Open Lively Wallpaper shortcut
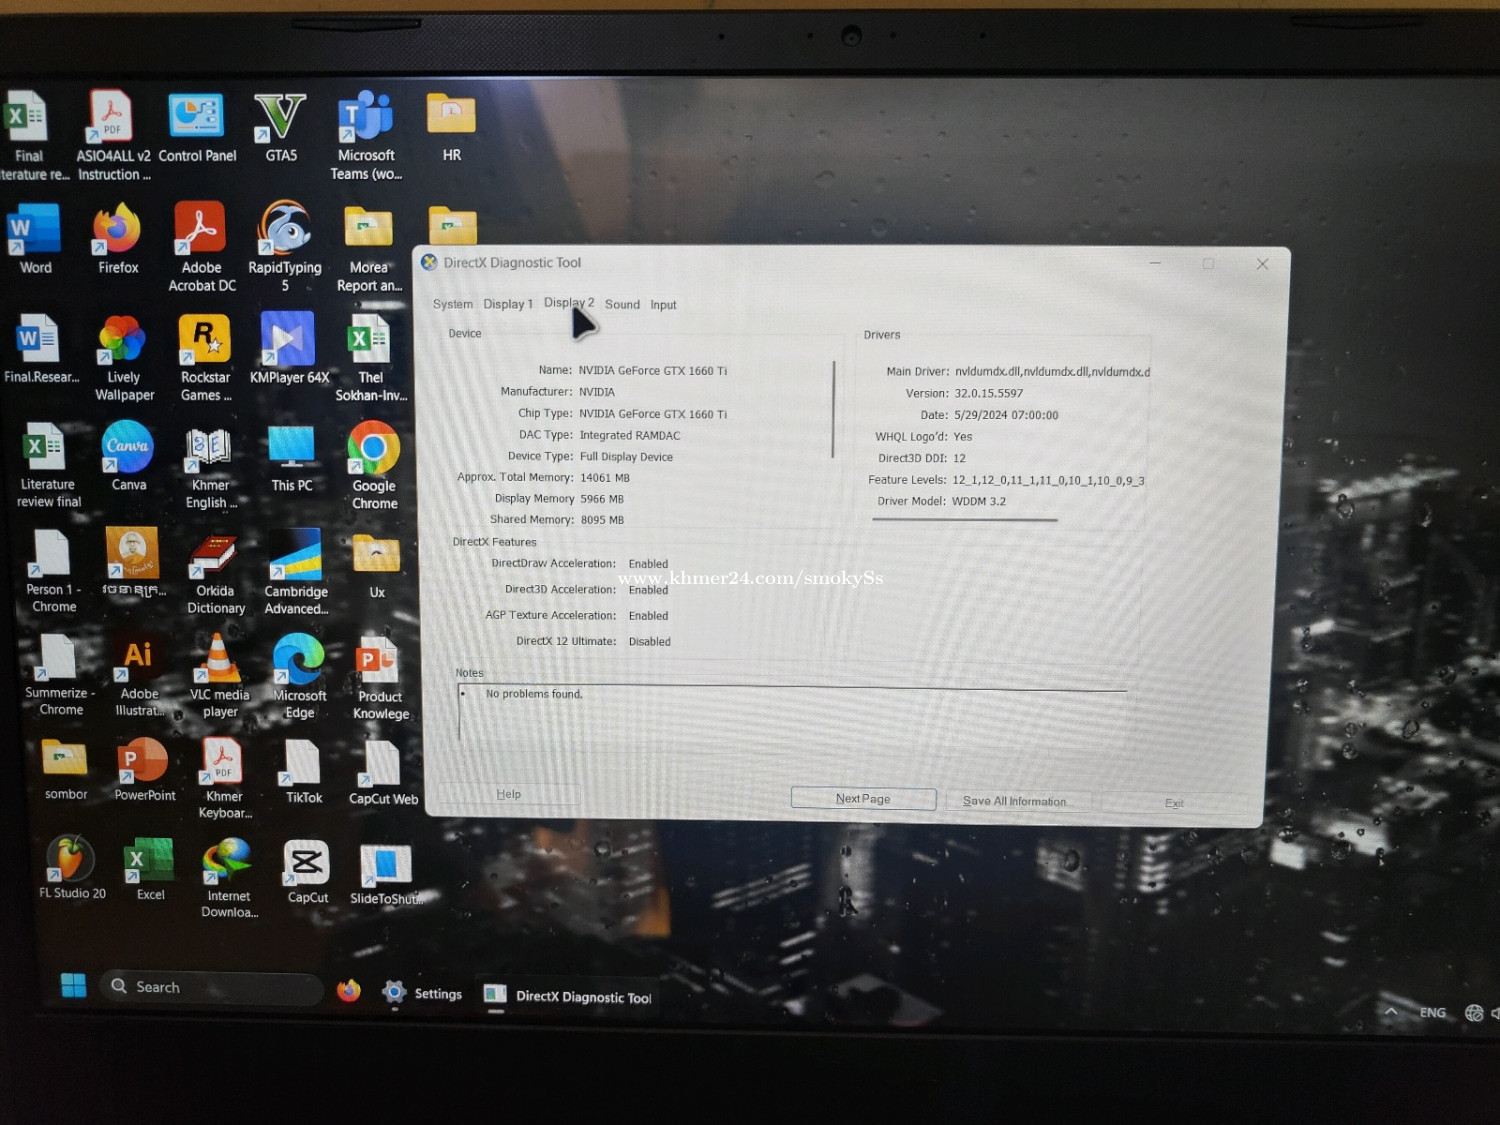 124,358
